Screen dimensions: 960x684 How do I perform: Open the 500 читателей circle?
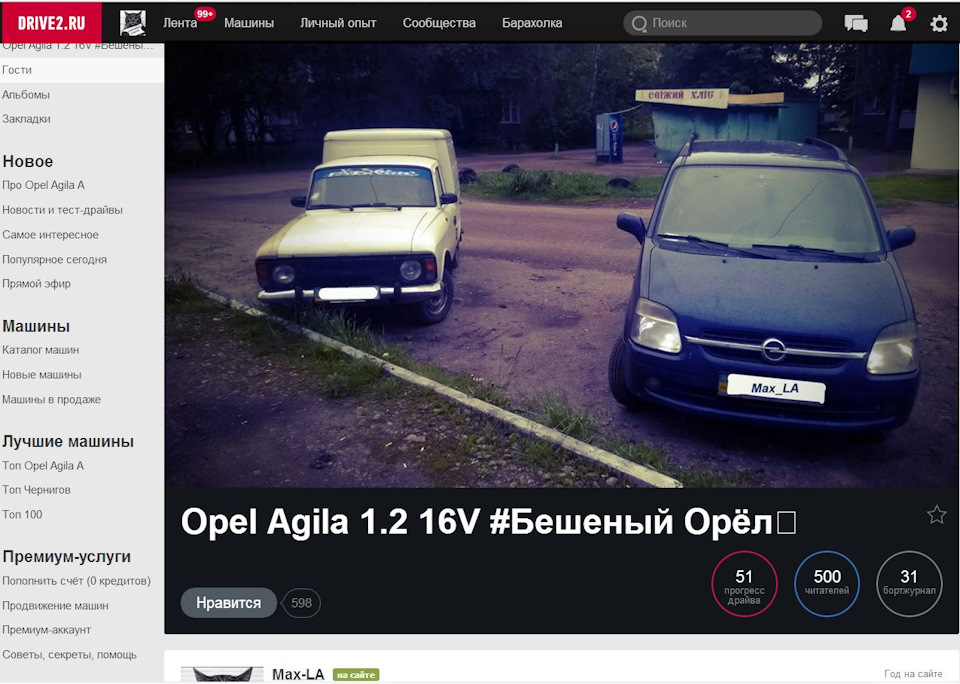coord(827,584)
